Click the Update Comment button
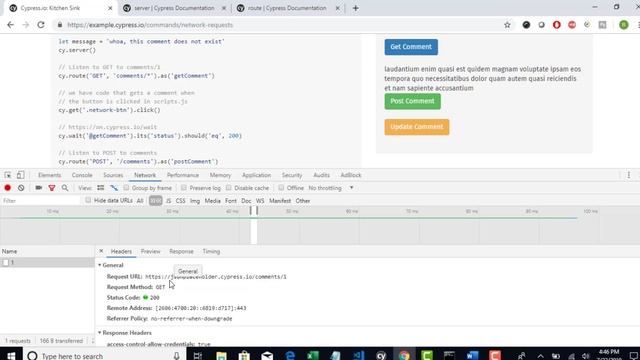Viewport: 640px width, 360px height. [x=417, y=127]
